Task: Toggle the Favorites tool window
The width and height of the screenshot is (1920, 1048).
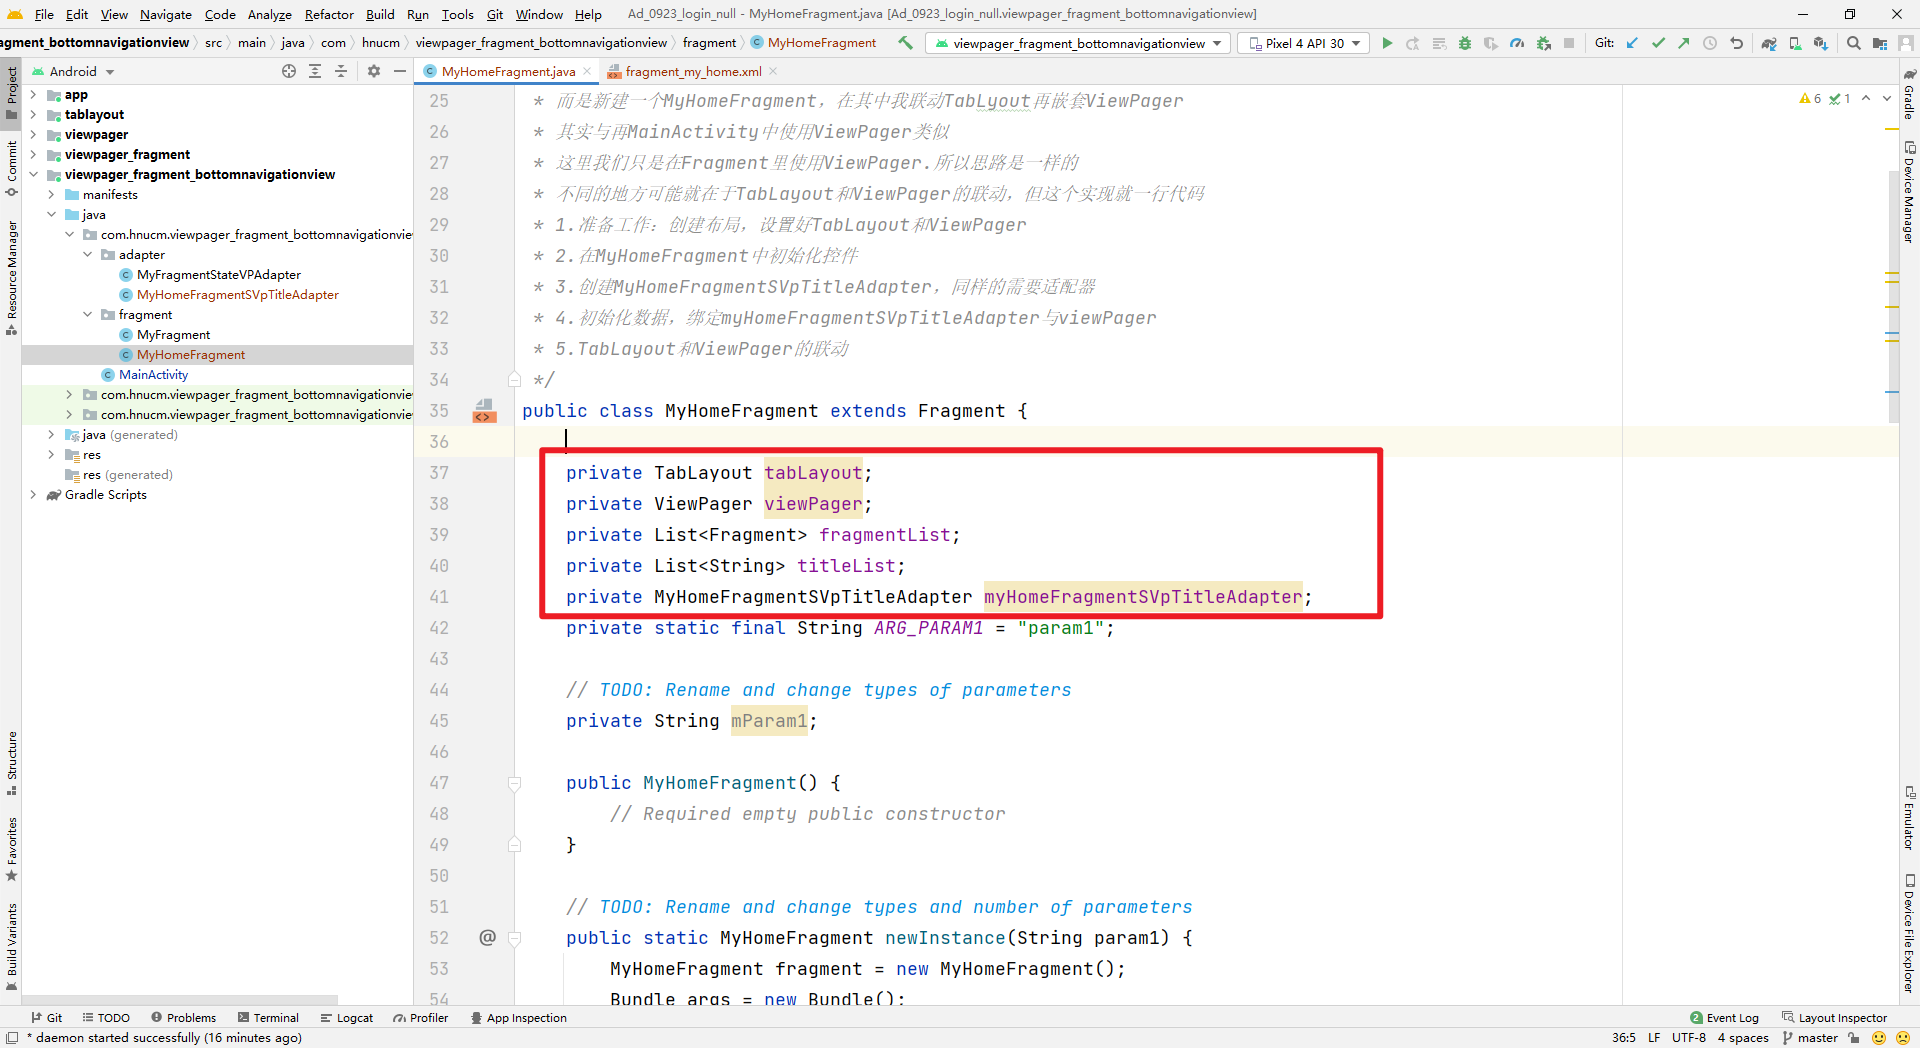Action: (x=11, y=849)
